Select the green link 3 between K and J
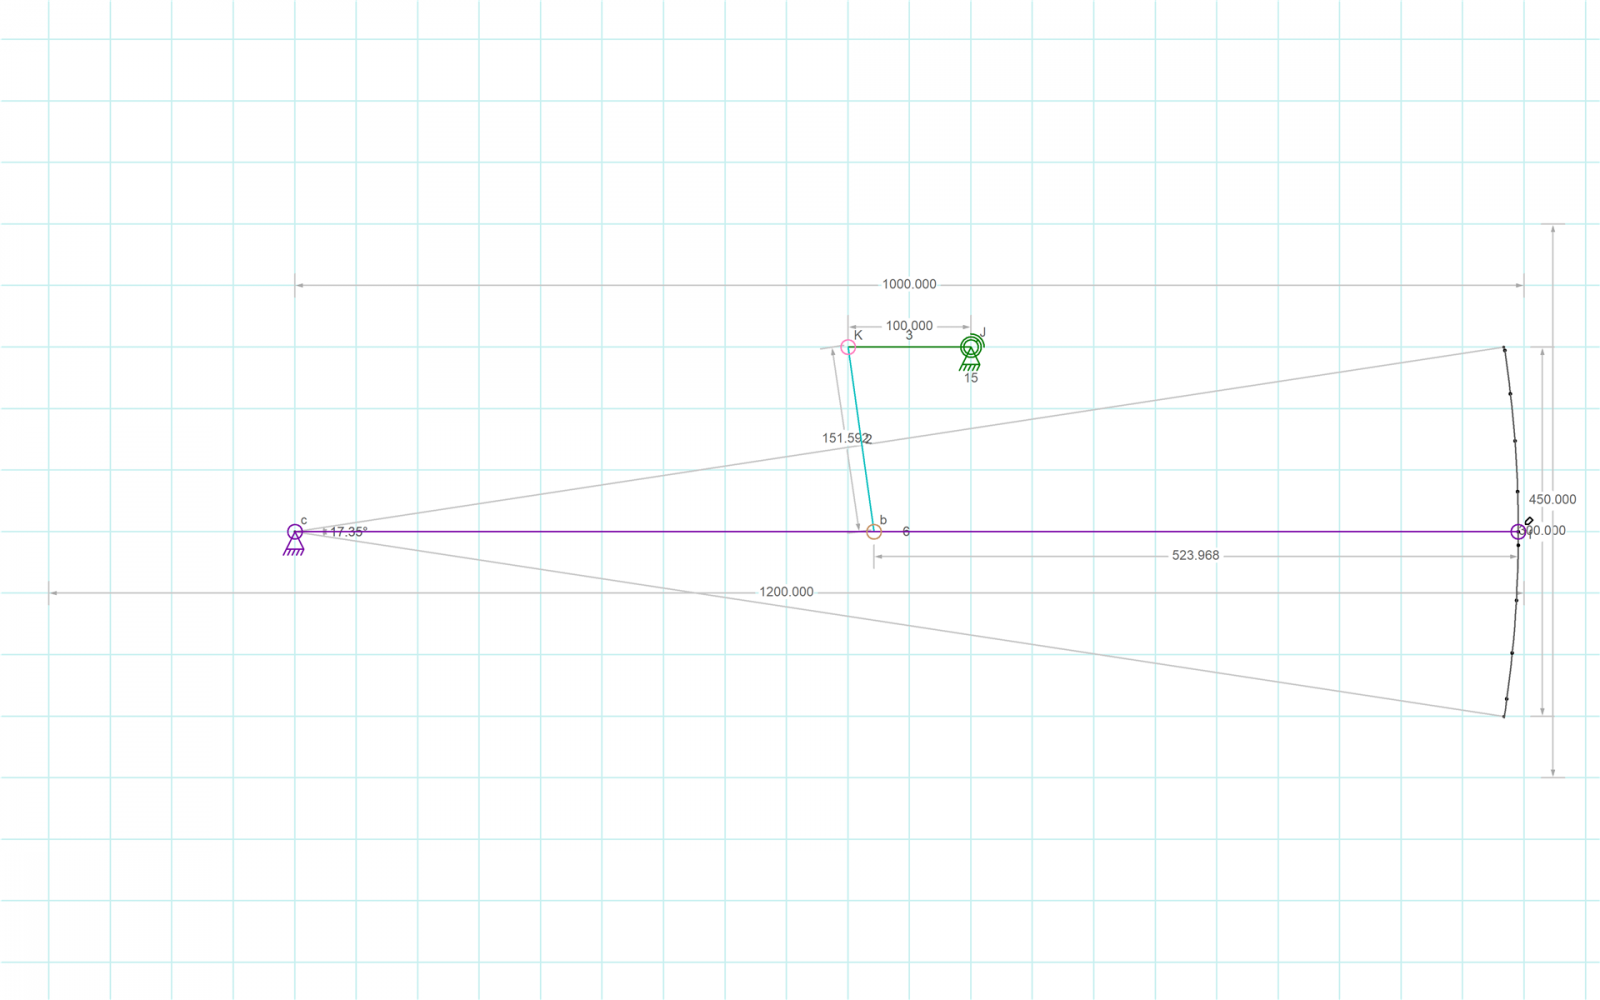Image resolution: width=1600 pixels, height=1000 pixels. tap(909, 347)
